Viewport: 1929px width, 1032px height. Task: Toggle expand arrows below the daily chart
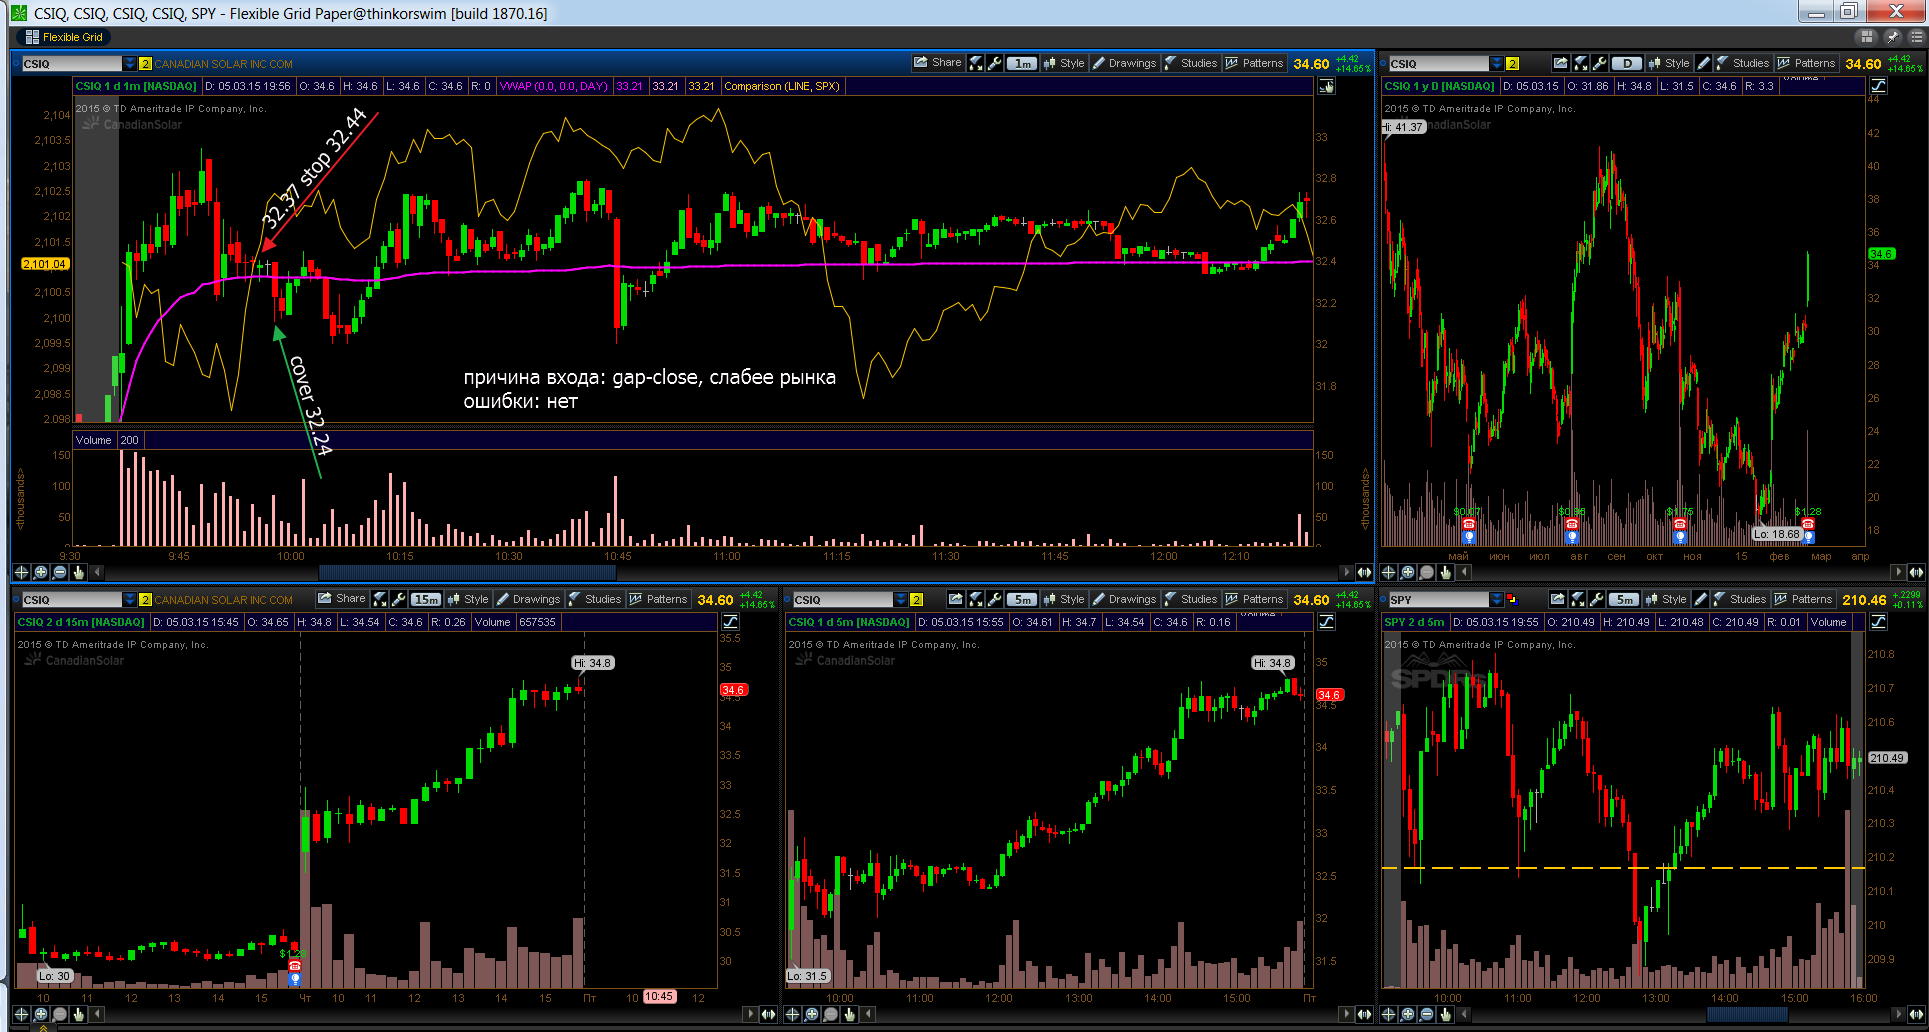pyautogui.click(x=1916, y=572)
